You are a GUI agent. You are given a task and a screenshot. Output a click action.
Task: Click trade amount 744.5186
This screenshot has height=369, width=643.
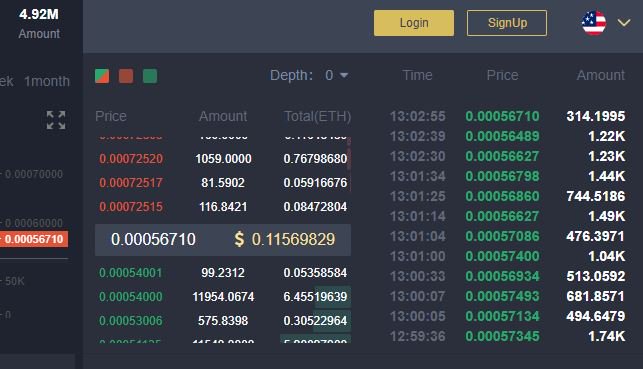coord(596,196)
